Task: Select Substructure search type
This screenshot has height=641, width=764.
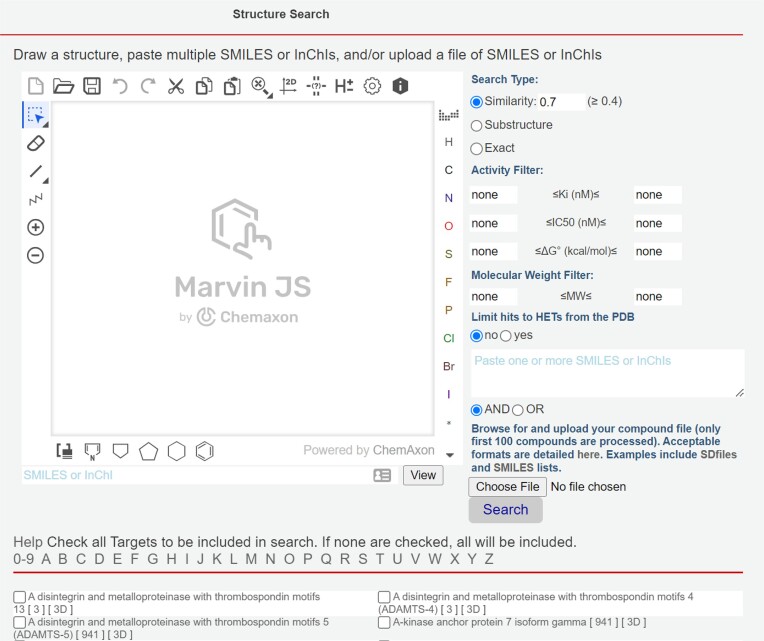Action: click(x=477, y=126)
